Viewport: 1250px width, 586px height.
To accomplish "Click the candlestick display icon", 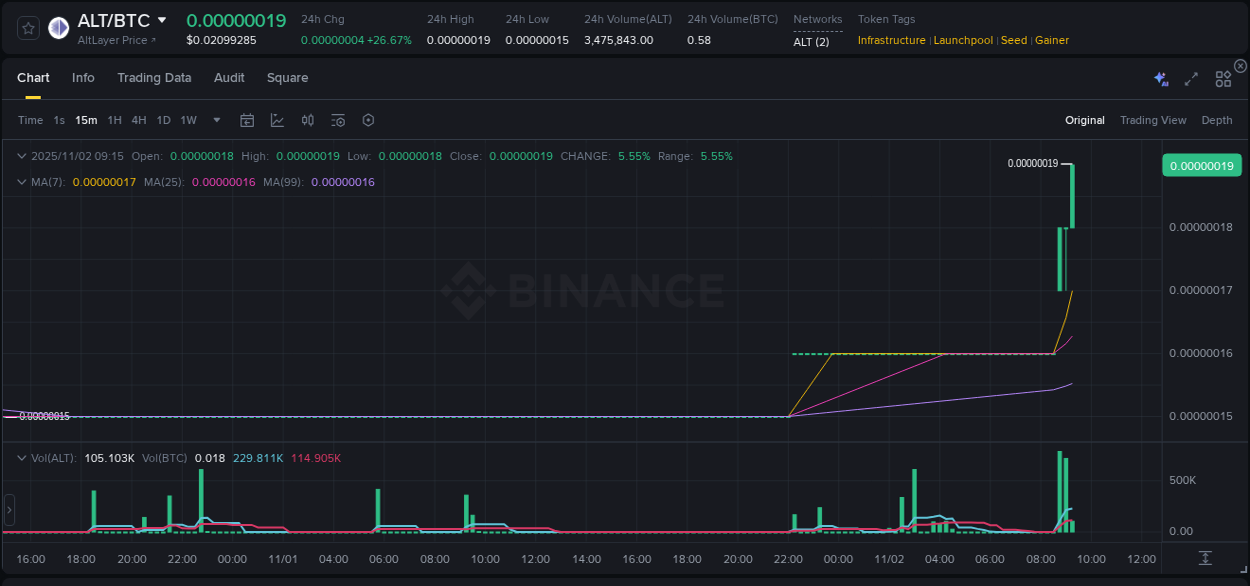I will (307, 120).
